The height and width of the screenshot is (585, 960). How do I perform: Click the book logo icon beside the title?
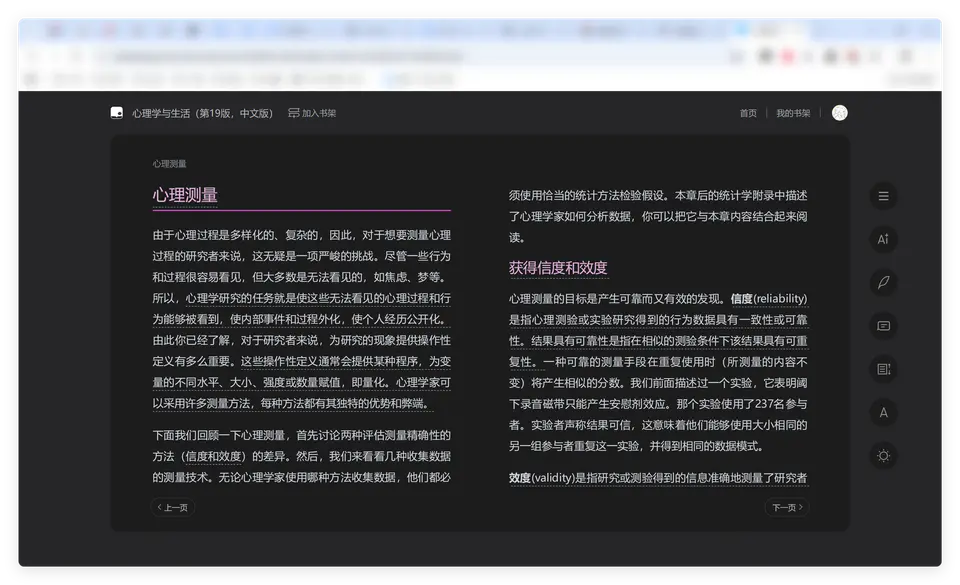[116, 113]
